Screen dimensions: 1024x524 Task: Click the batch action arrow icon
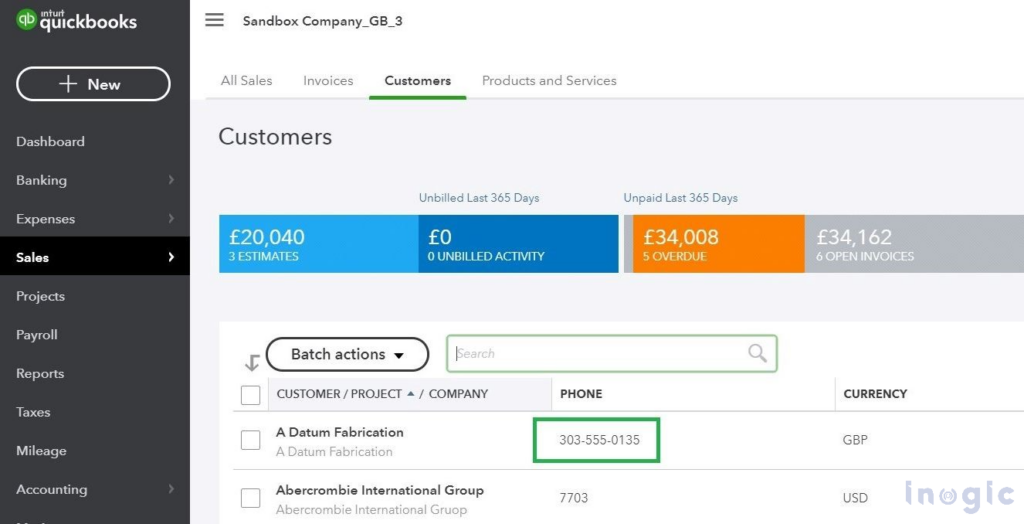252,363
